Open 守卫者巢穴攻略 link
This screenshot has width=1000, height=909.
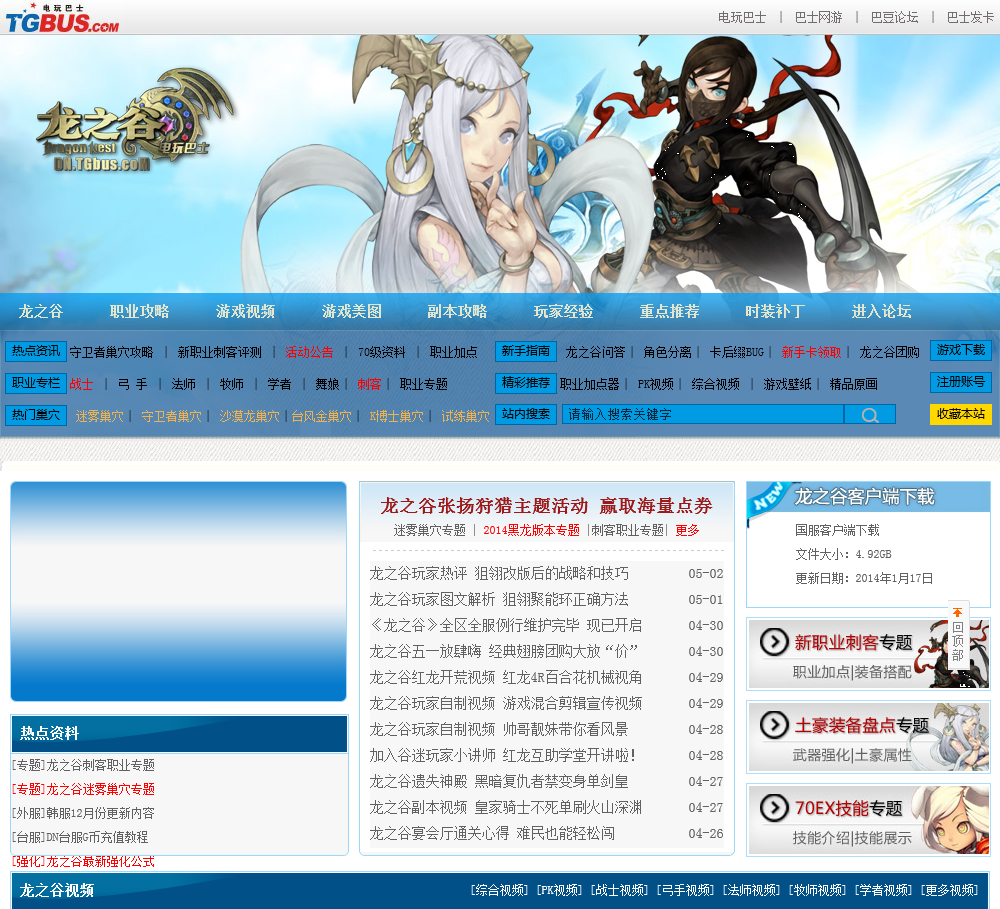coord(112,352)
